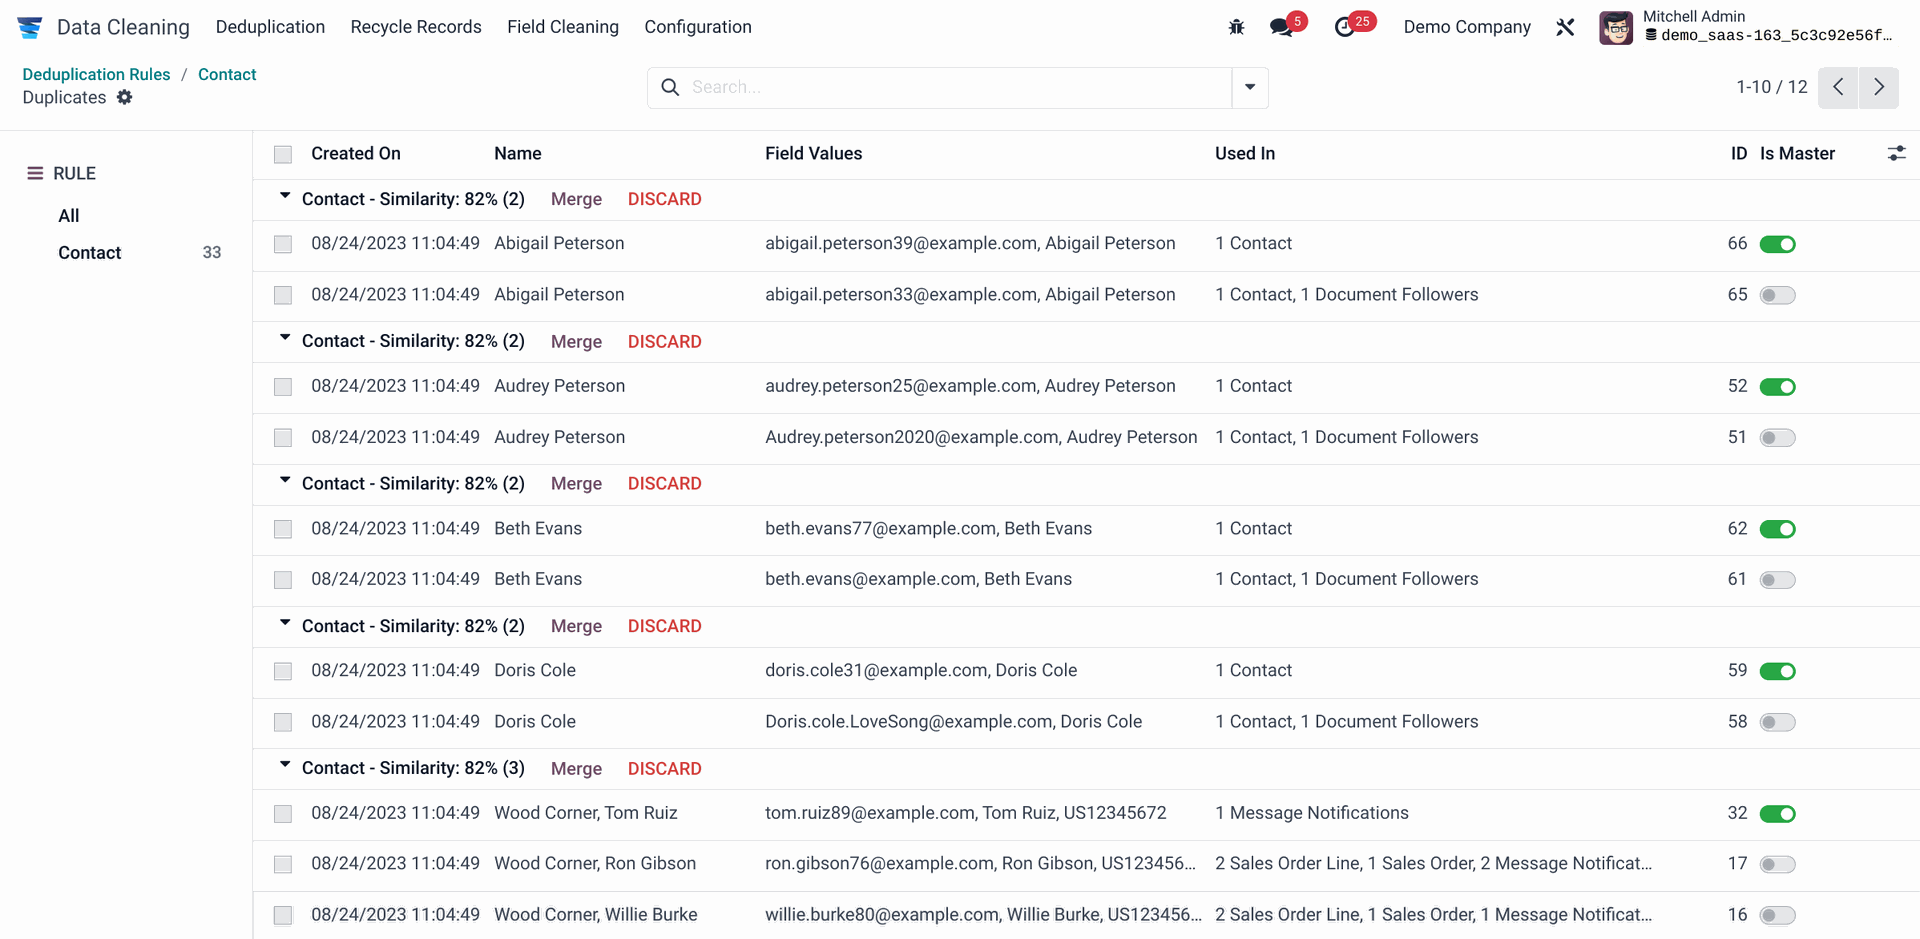The height and width of the screenshot is (939, 1920).
Task: Collapse the Contact similarity group with 3 records
Action: (x=285, y=766)
